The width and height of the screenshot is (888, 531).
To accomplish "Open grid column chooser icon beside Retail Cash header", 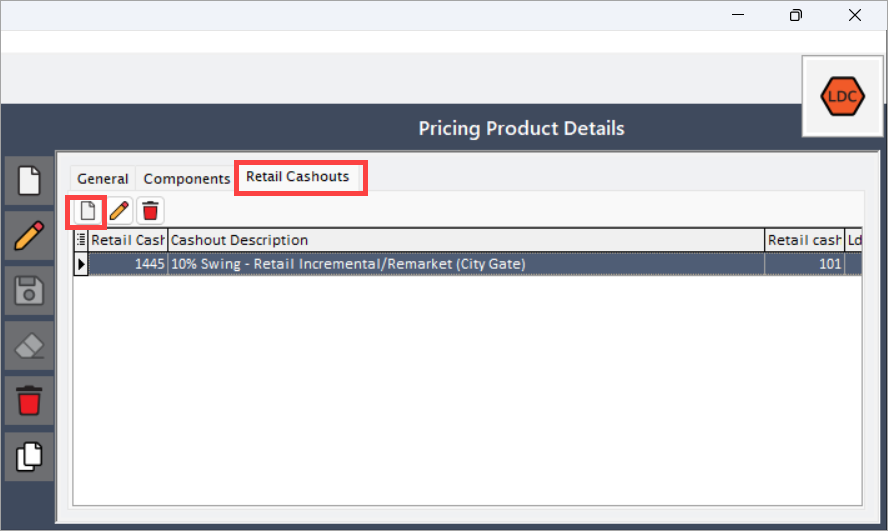I will [x=81, y=240].
